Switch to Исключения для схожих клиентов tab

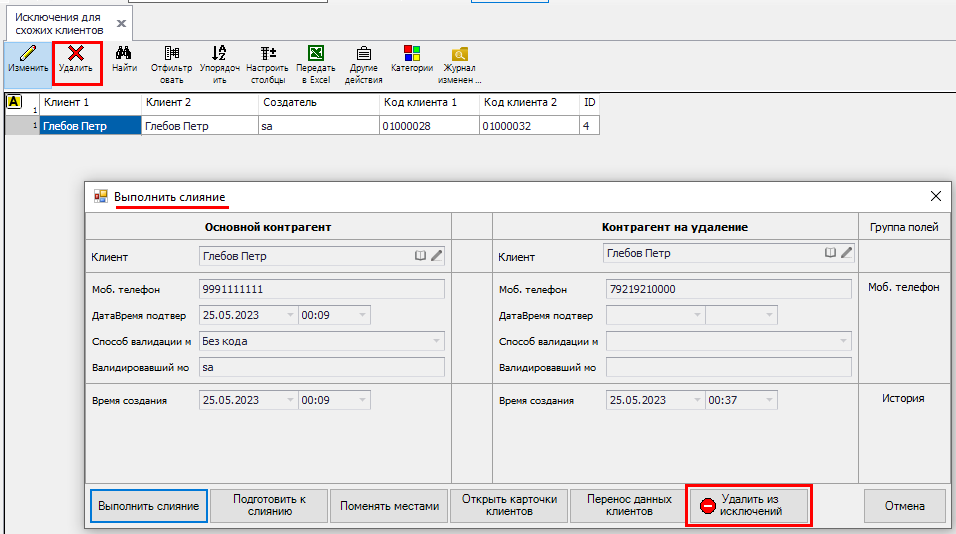59,23
